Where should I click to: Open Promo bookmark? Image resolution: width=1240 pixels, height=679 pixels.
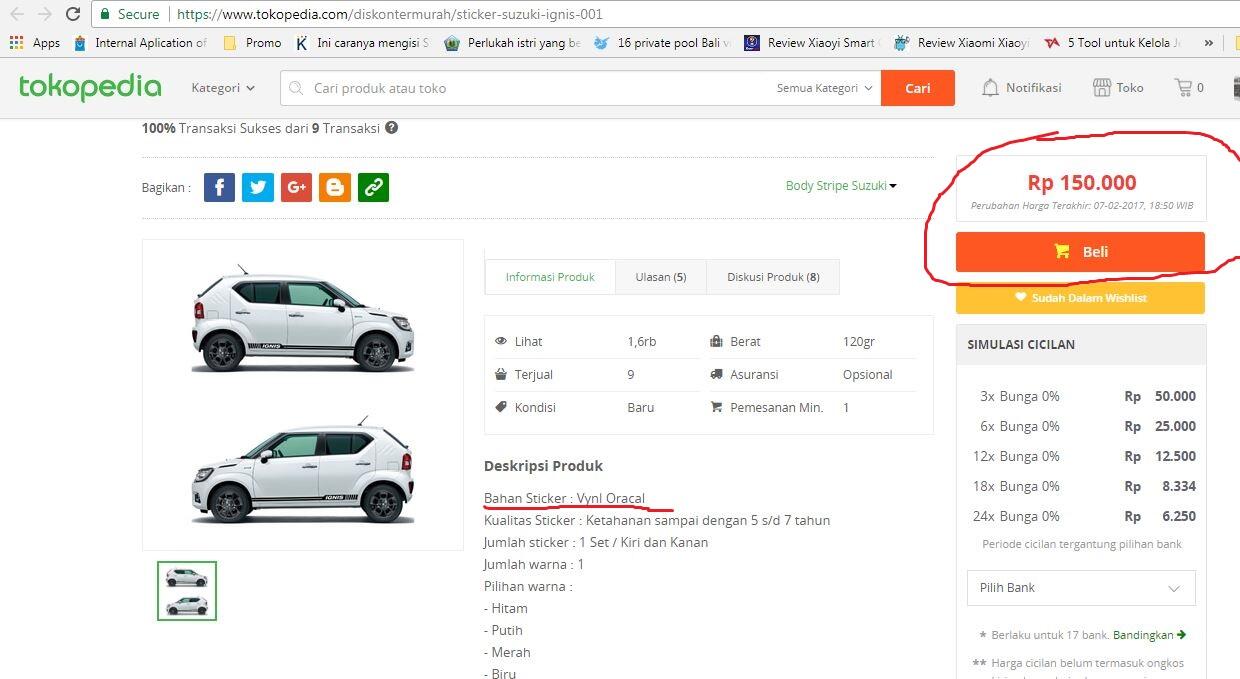pos(252,43)
